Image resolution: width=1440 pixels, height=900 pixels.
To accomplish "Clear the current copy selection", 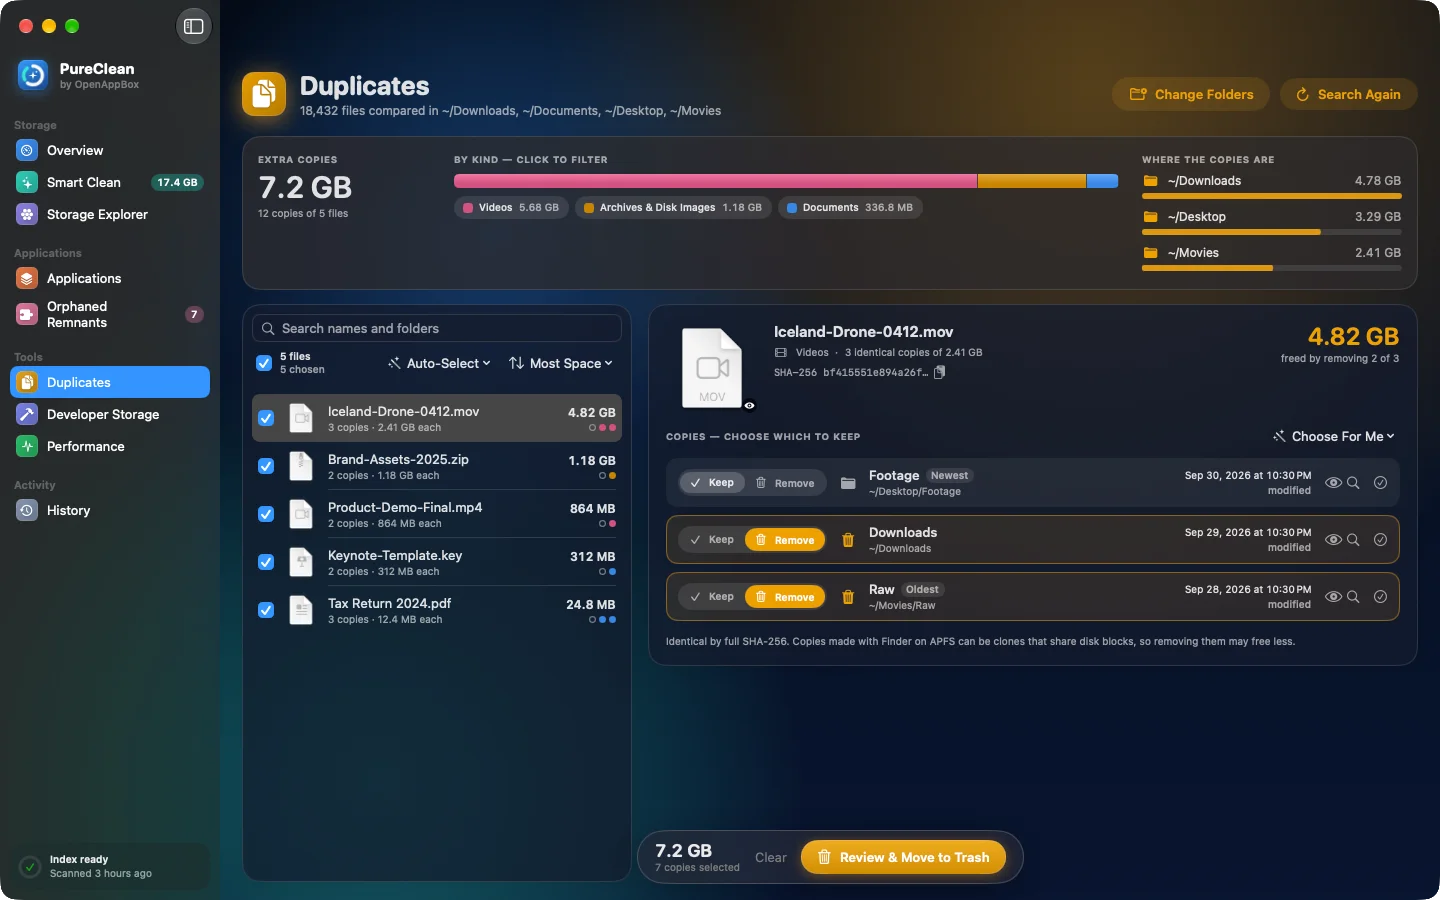I will [x=771, y=857].
